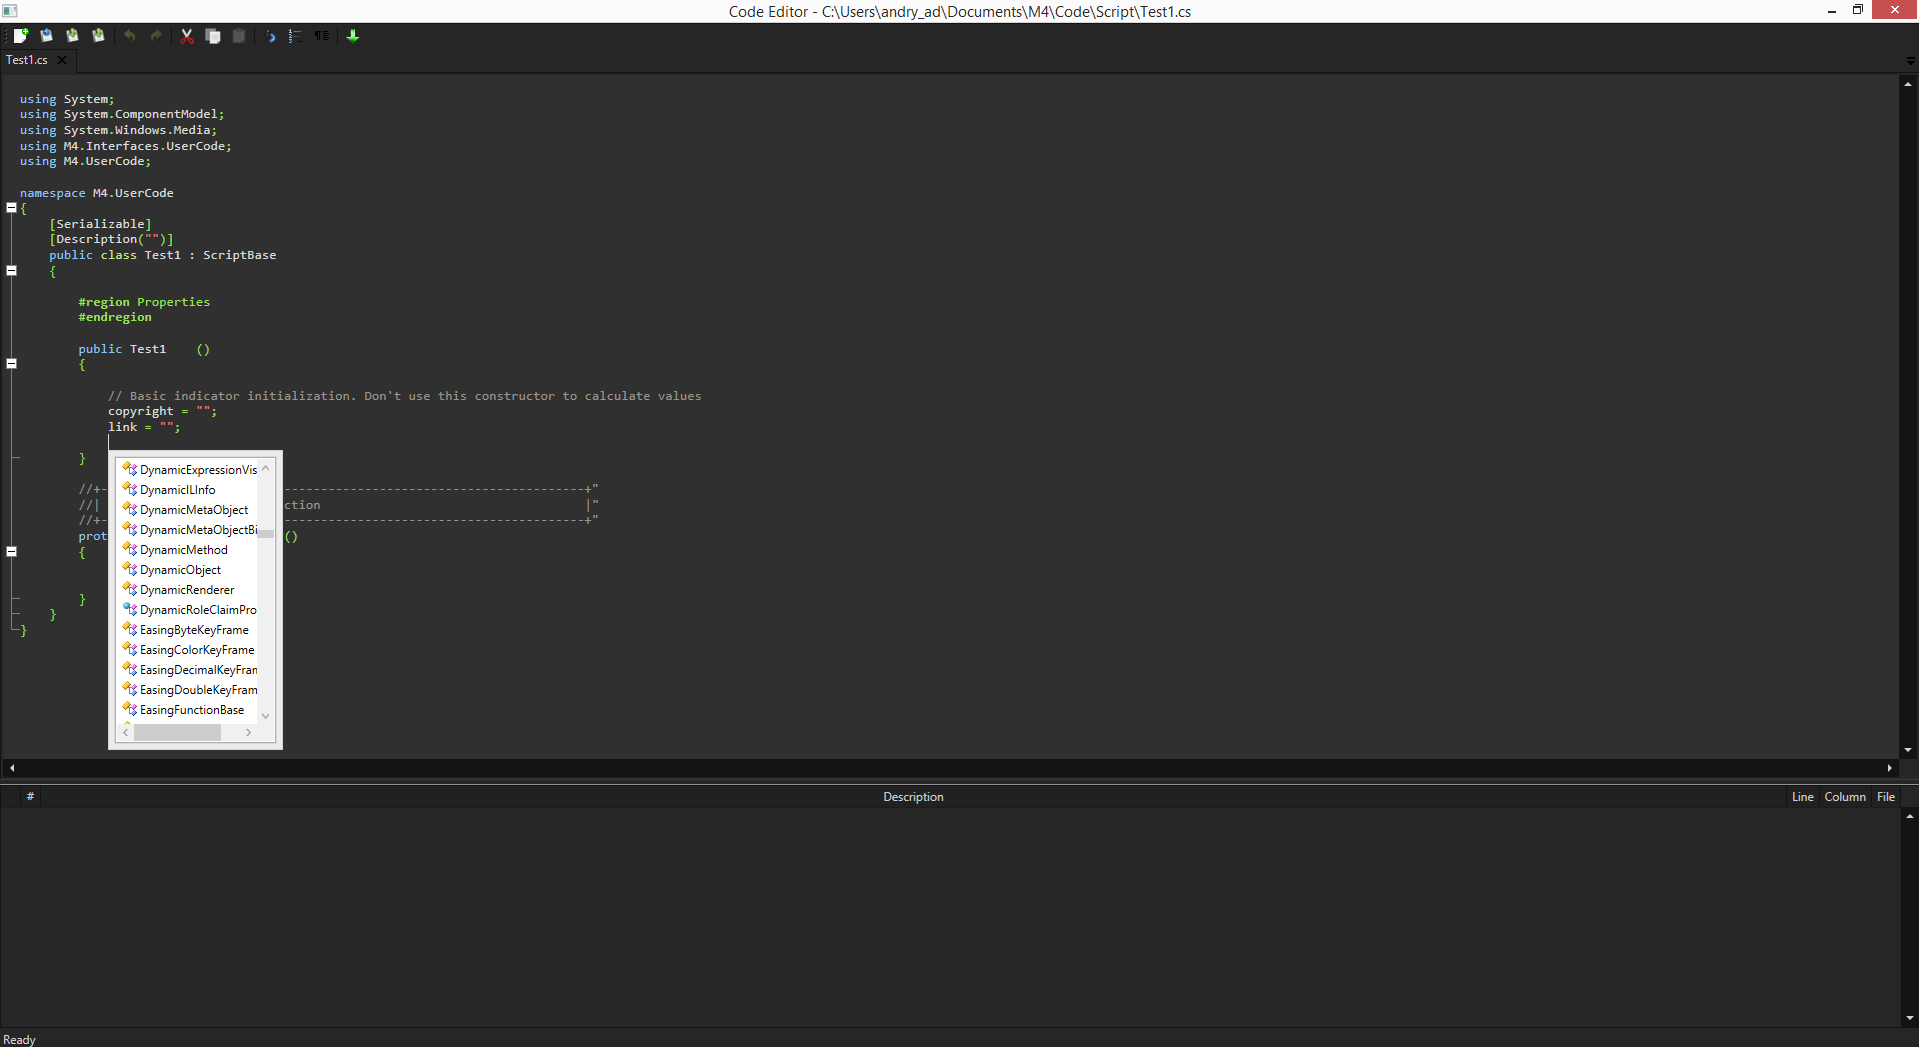
Task: Click the green down arrow compile icon
Action: pyautogui.click(x=353, y=36)
